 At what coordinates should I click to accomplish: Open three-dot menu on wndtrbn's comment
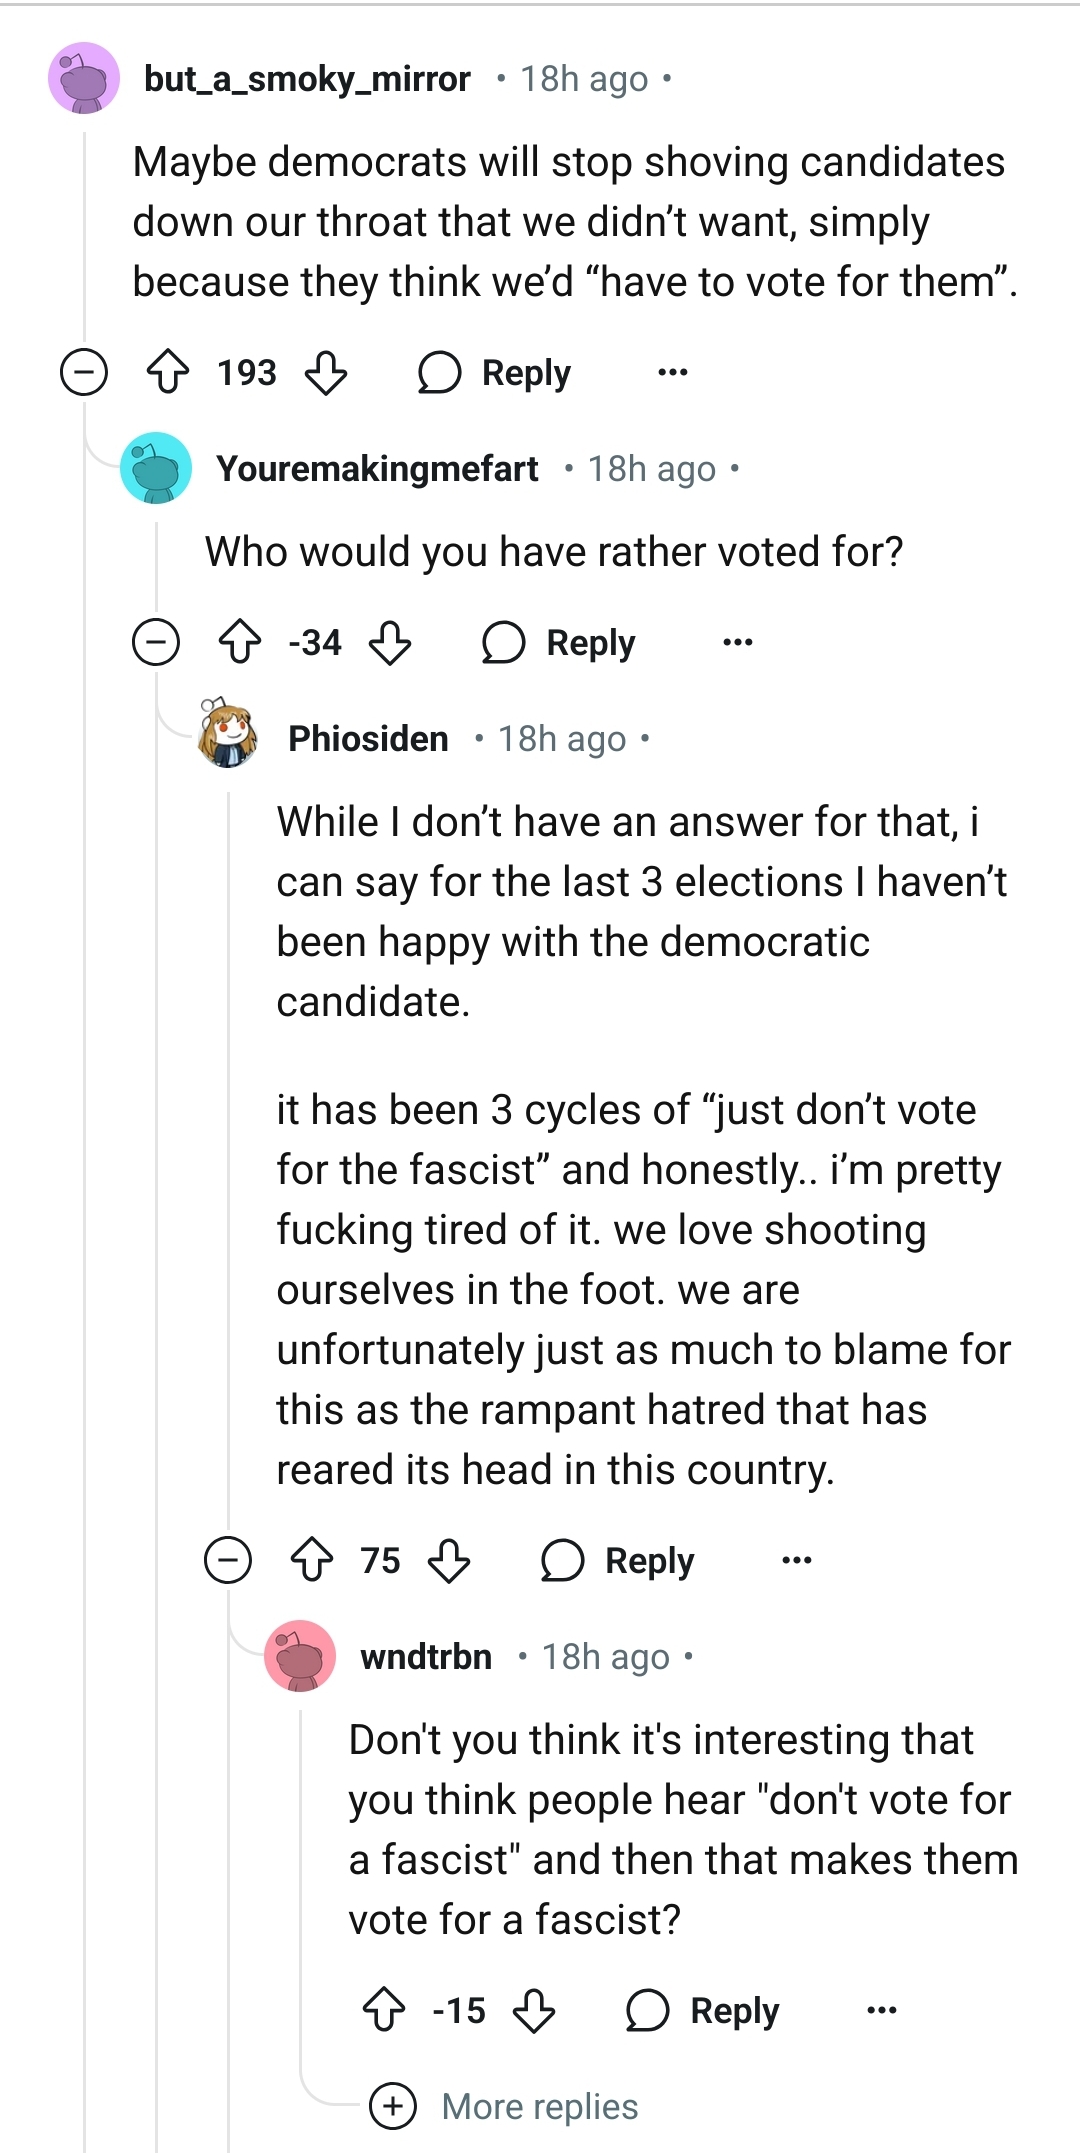pyautogui.click(x=882, y=2010)
